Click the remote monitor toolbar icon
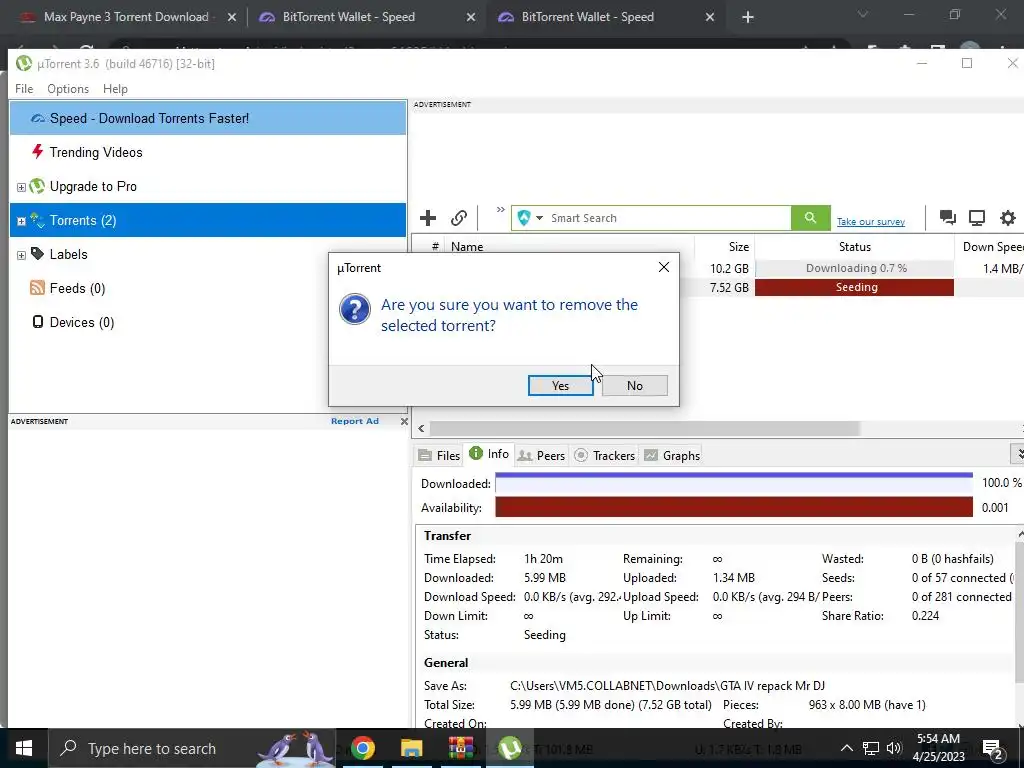1024x768 pixels. [976, 218]
